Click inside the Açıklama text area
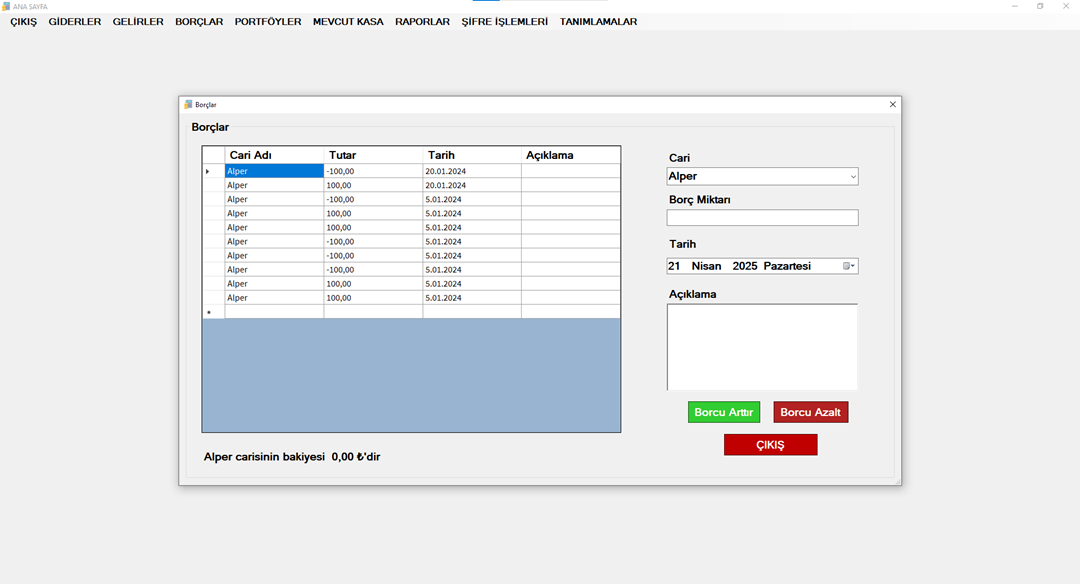Screen dimensions: 1080x584 click(x=762, y=346)
